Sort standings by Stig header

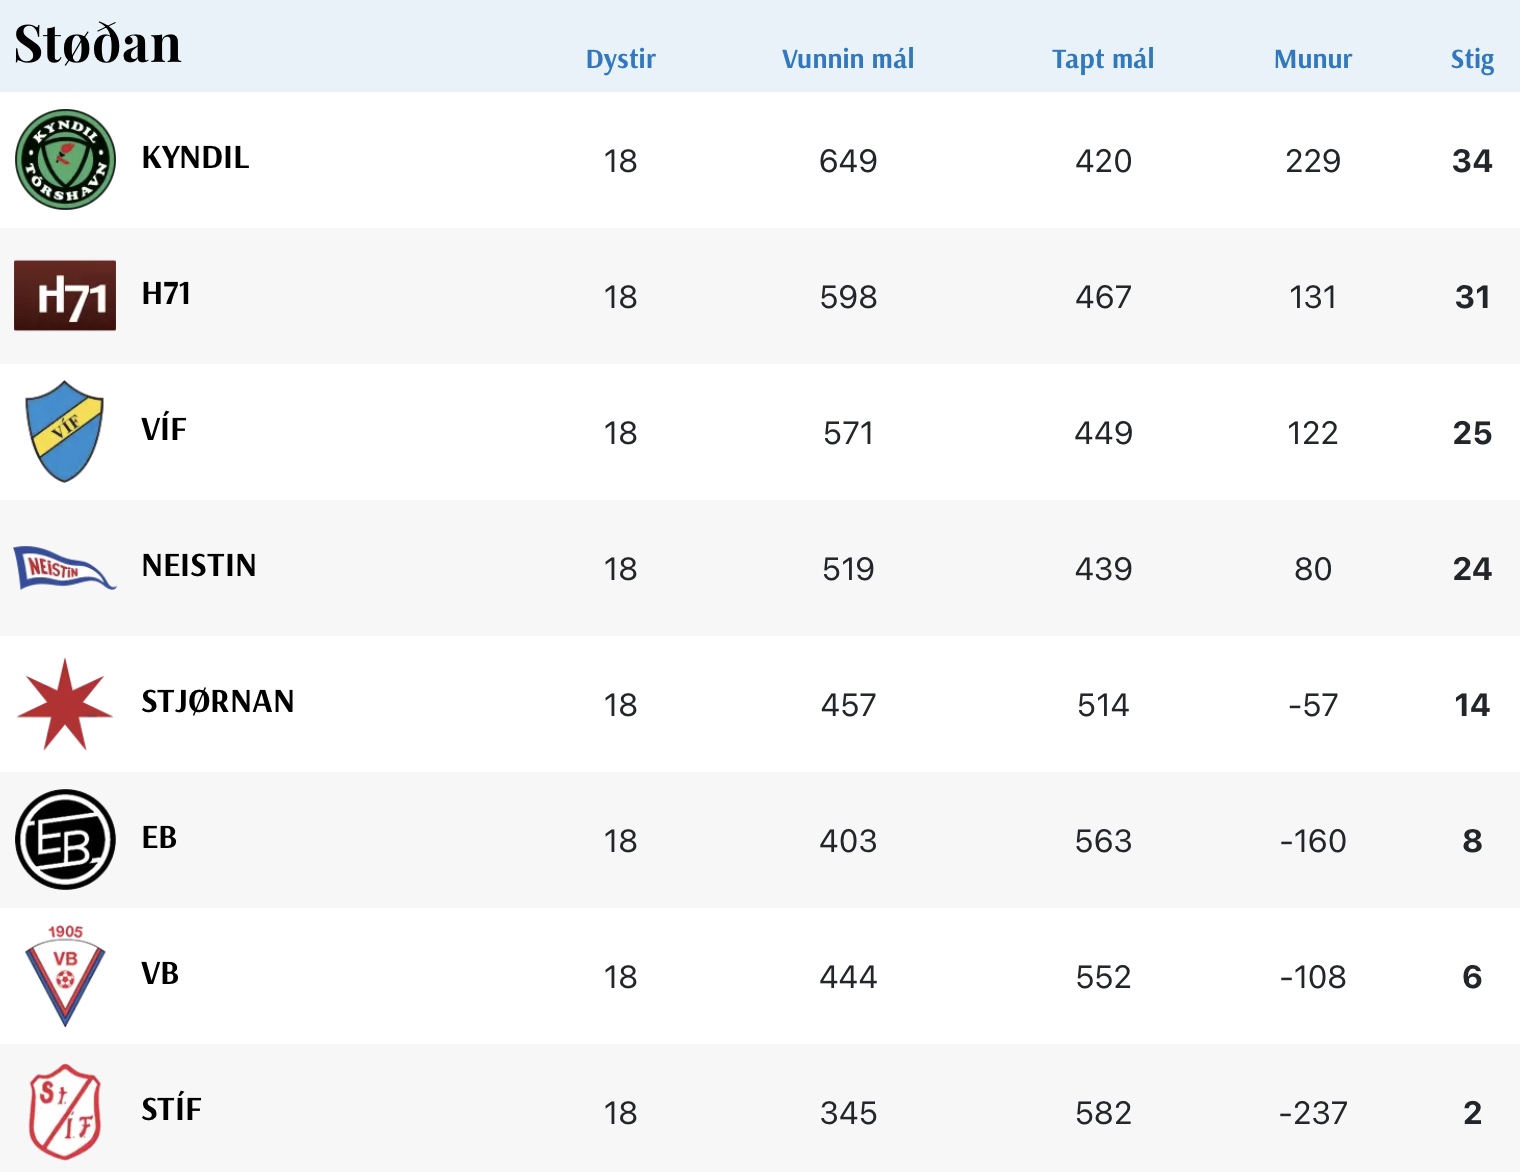[x=1472, y=59]
